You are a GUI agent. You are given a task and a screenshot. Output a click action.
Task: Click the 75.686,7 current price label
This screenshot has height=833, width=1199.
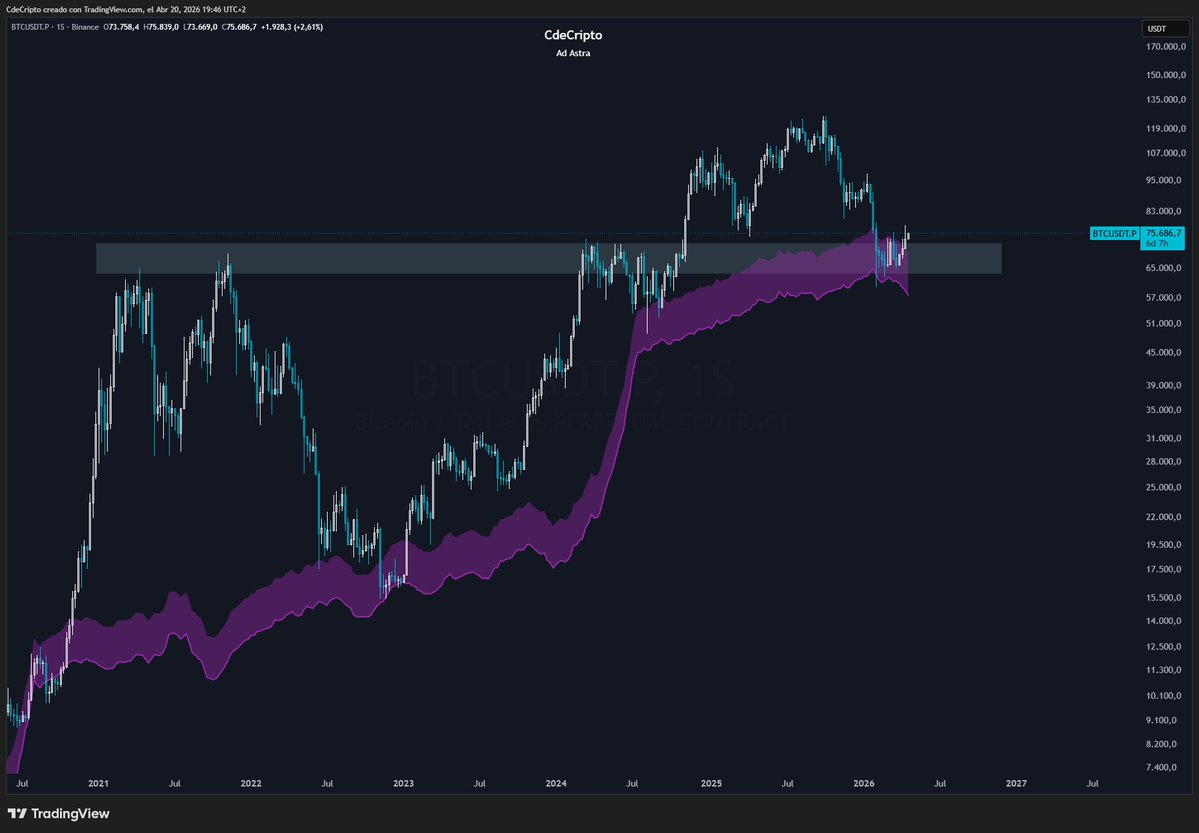click(x=1163, y=233)
